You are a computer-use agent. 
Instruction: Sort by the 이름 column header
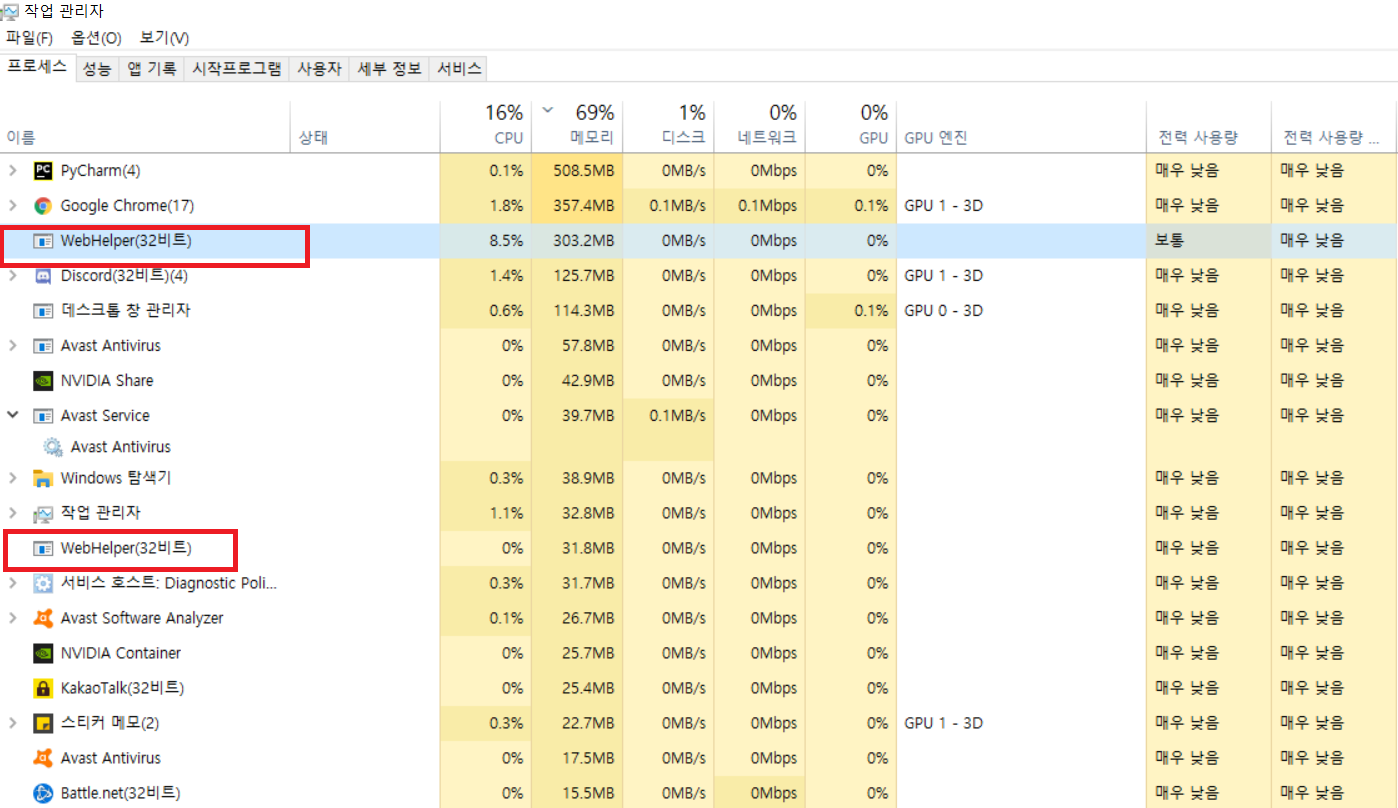click(x=145, y=127)
